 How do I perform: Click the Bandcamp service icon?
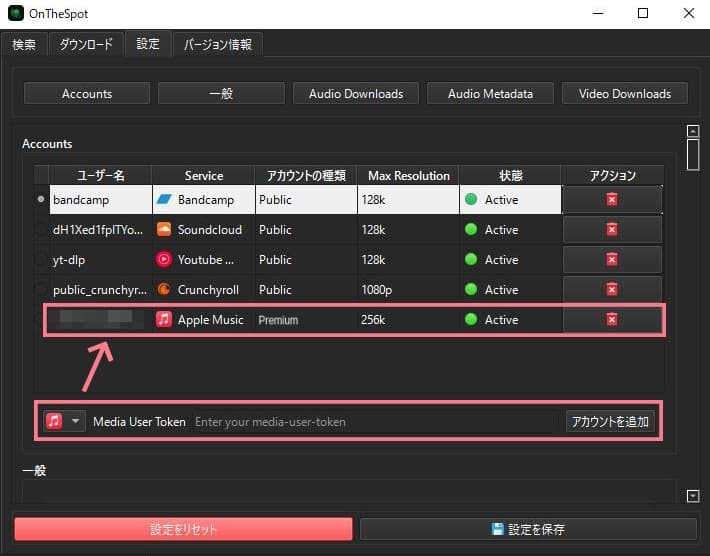point(165,200)
